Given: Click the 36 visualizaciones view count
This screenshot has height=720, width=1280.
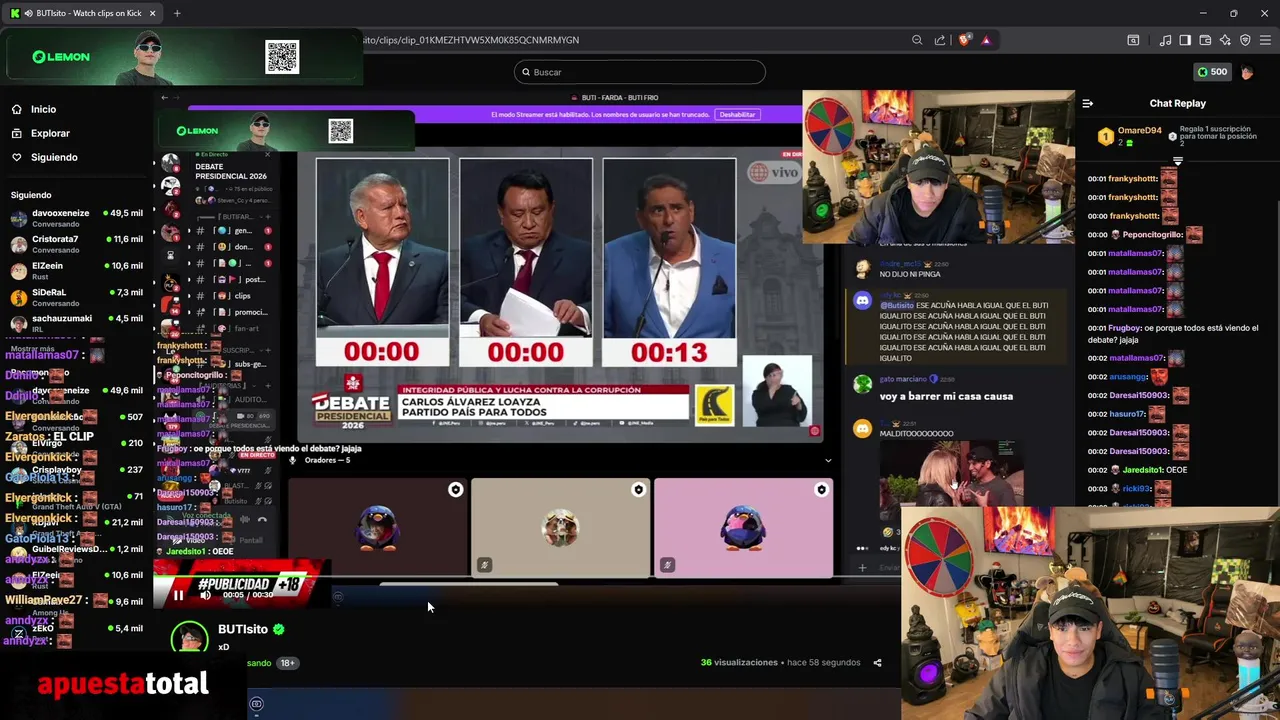Looking at the screenshot, I should click(739, 662).
